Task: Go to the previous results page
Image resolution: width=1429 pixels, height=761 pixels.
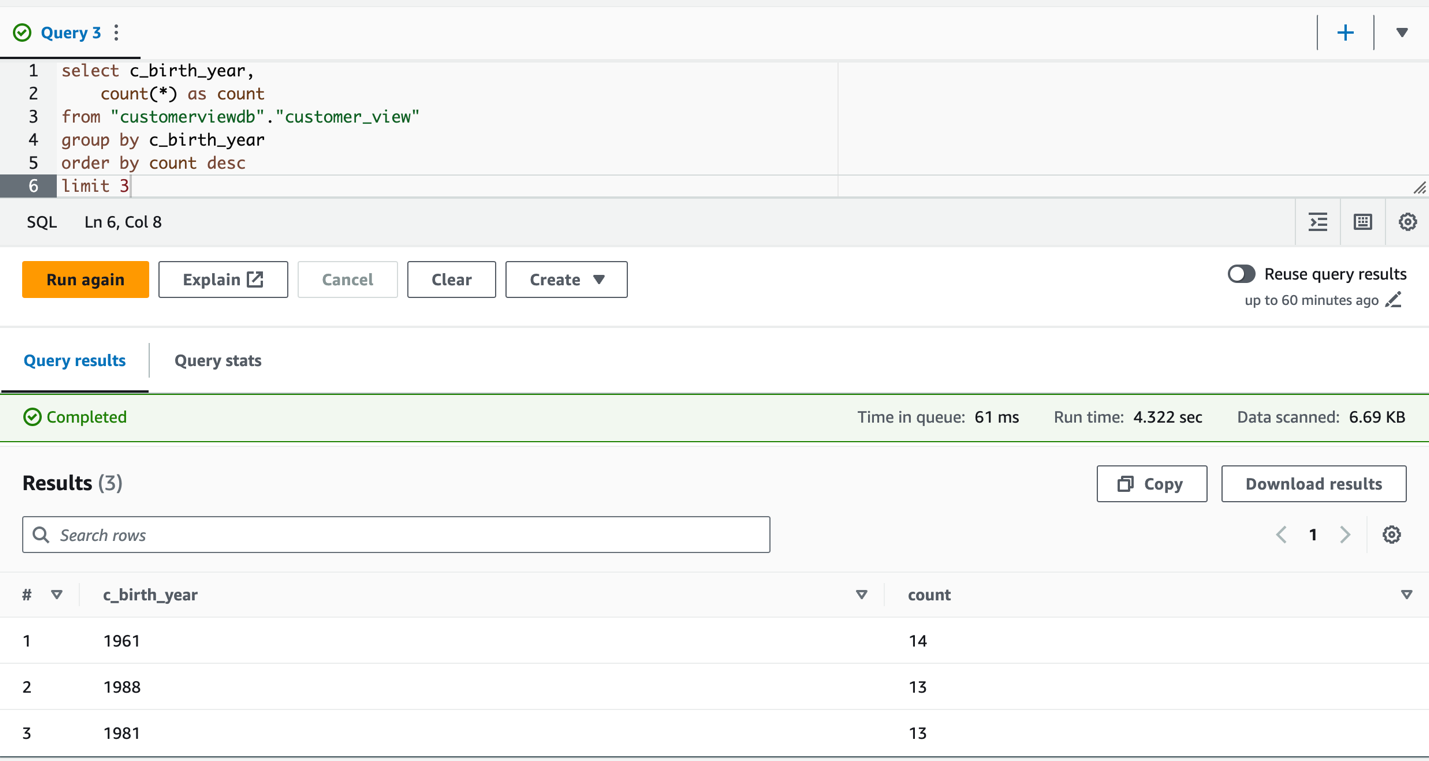Action: 1281,535
